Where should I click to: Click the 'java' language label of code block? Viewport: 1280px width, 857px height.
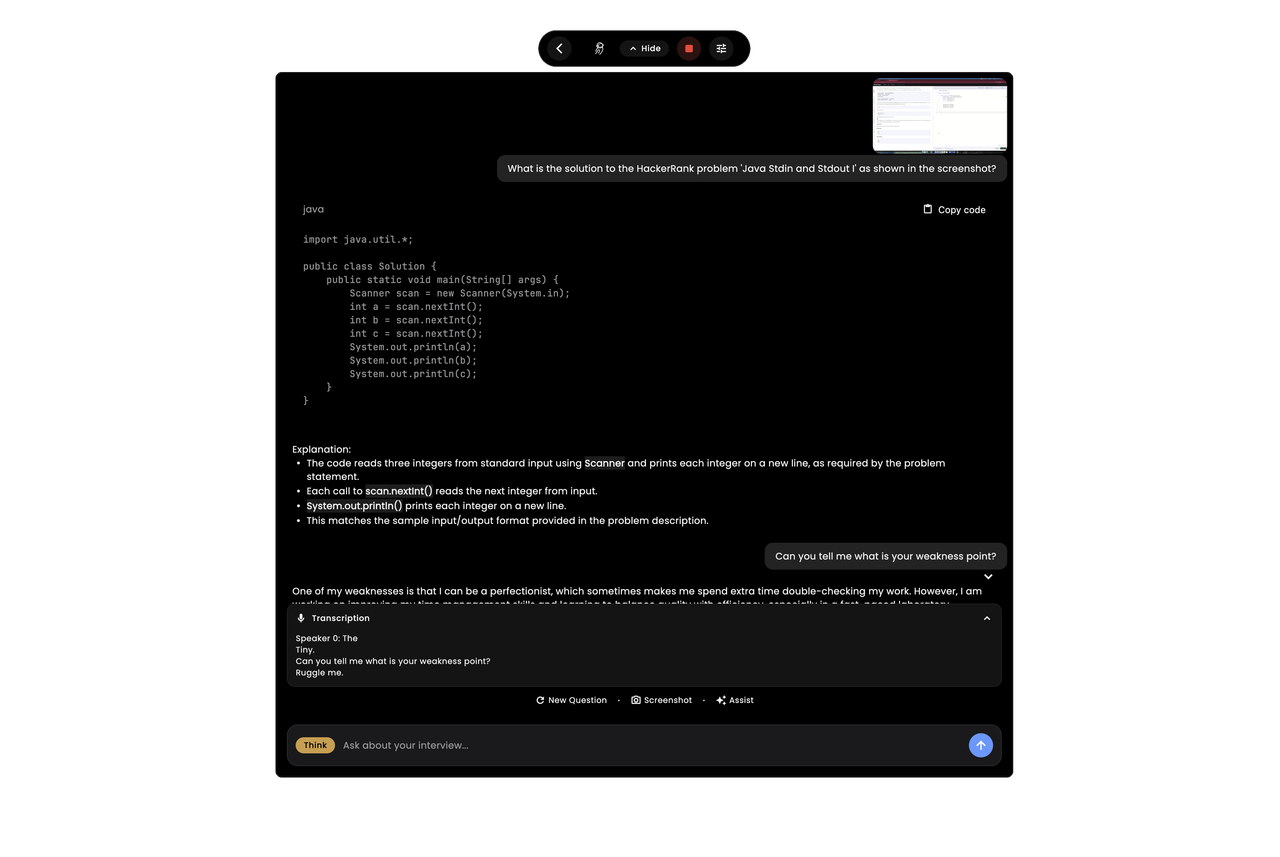[x=313, y=209]
